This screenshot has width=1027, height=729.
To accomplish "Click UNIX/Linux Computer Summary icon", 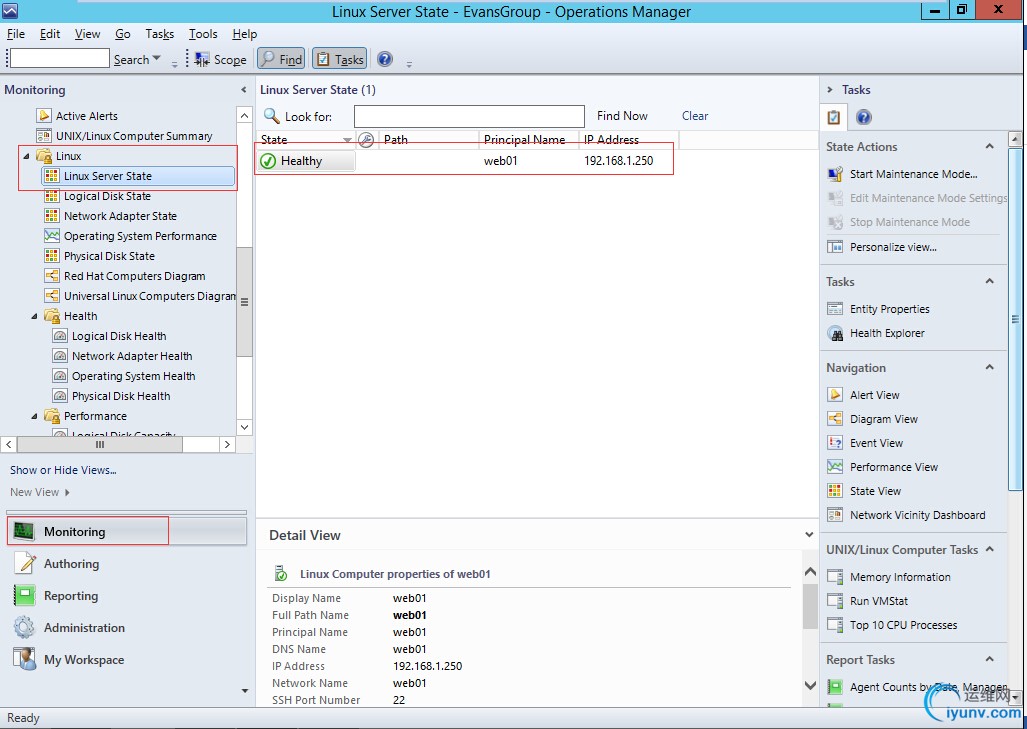I will (44, 136).
